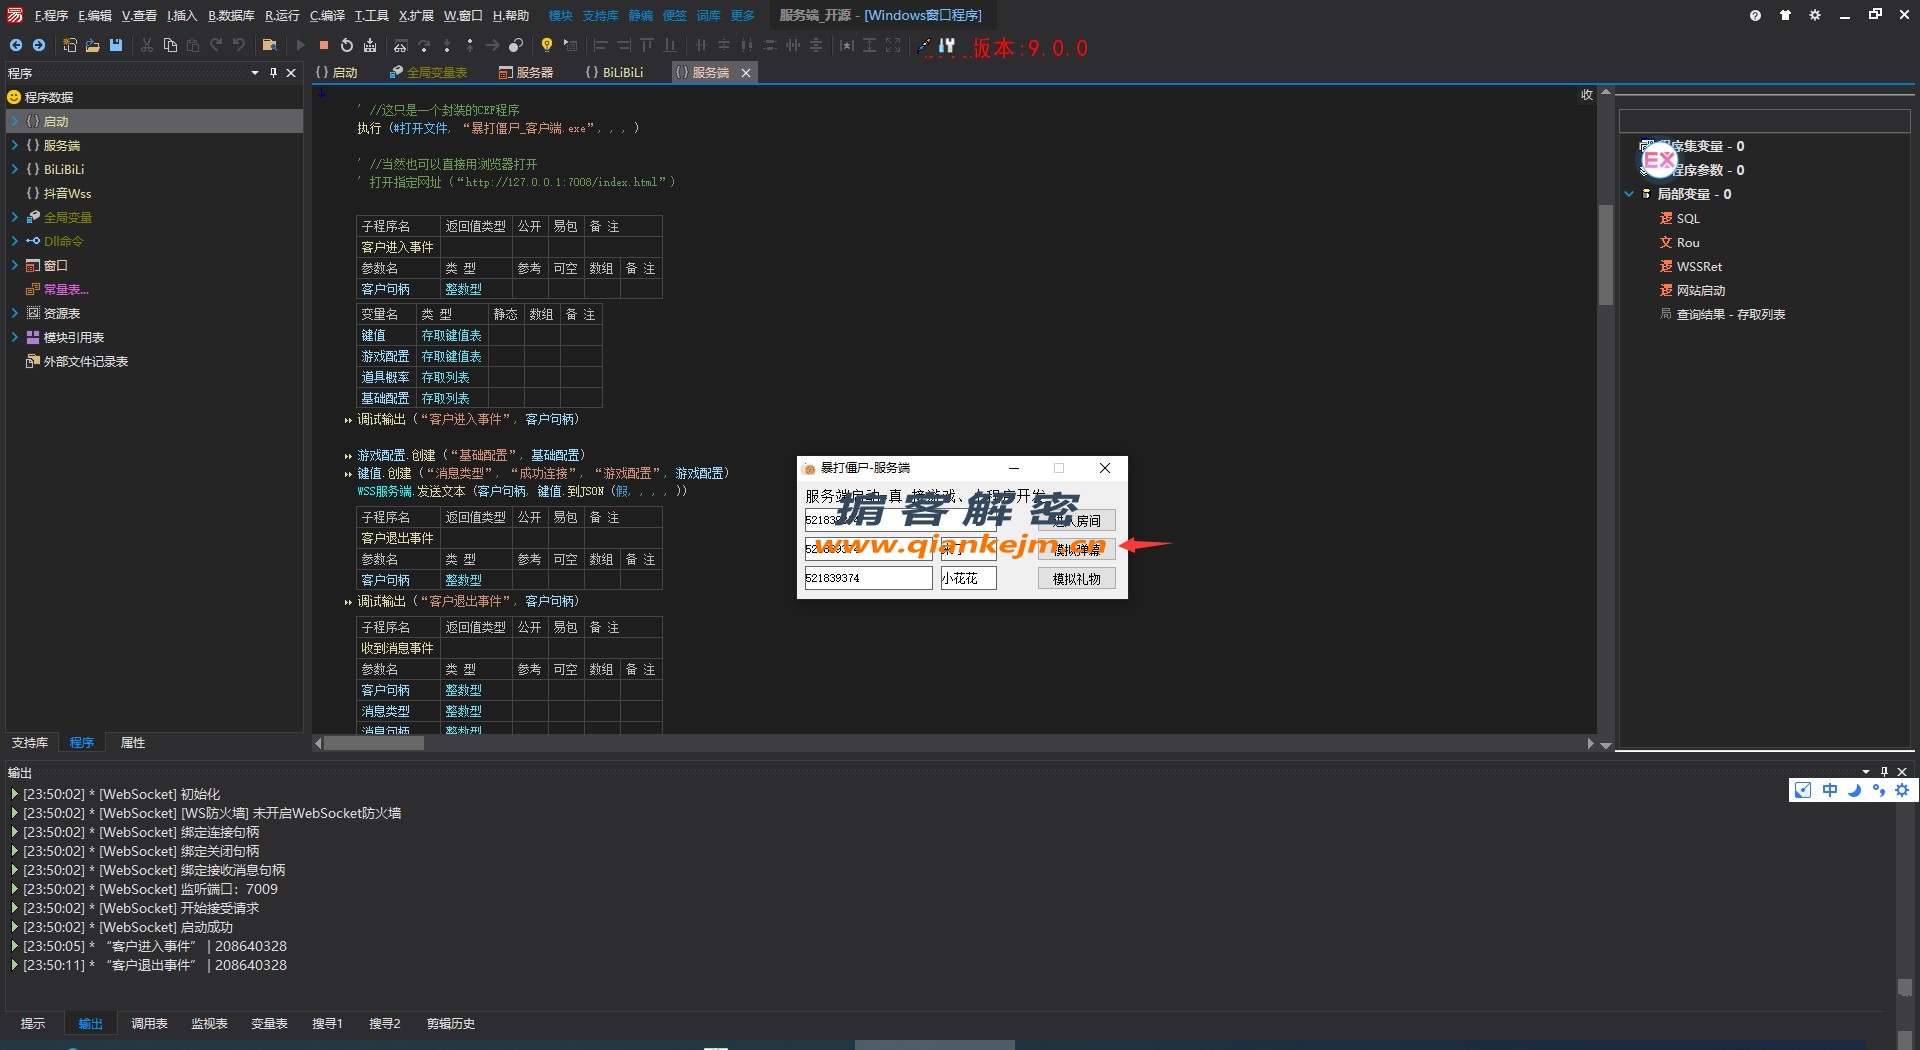Expand the Dll命令 tree node

[x=15, y=241]
